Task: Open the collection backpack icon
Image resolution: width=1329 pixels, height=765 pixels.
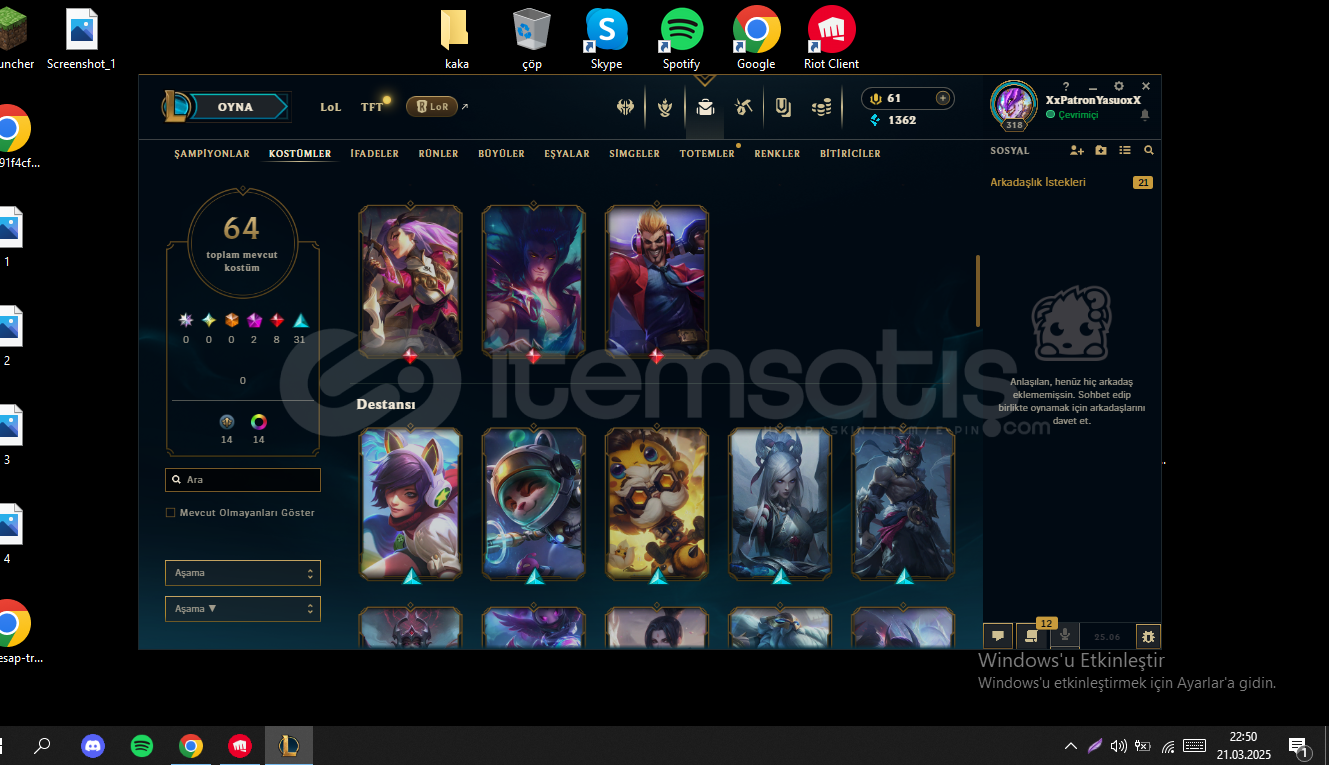Action: point(705,107)
